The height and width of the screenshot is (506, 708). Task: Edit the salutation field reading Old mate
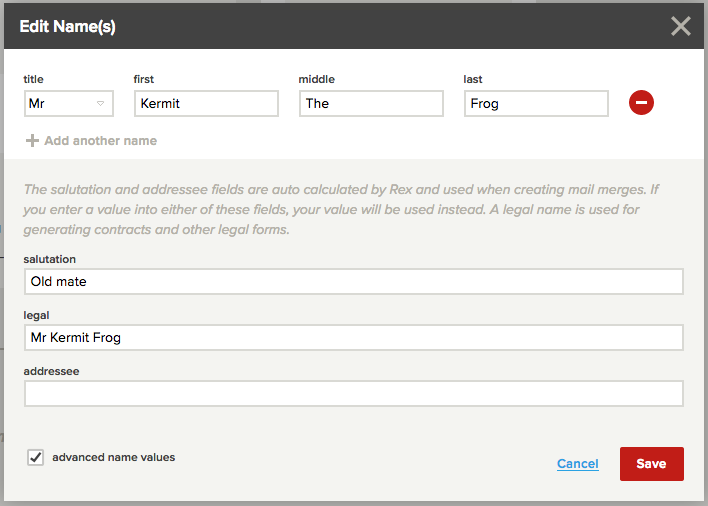click(x=354, y=281)
